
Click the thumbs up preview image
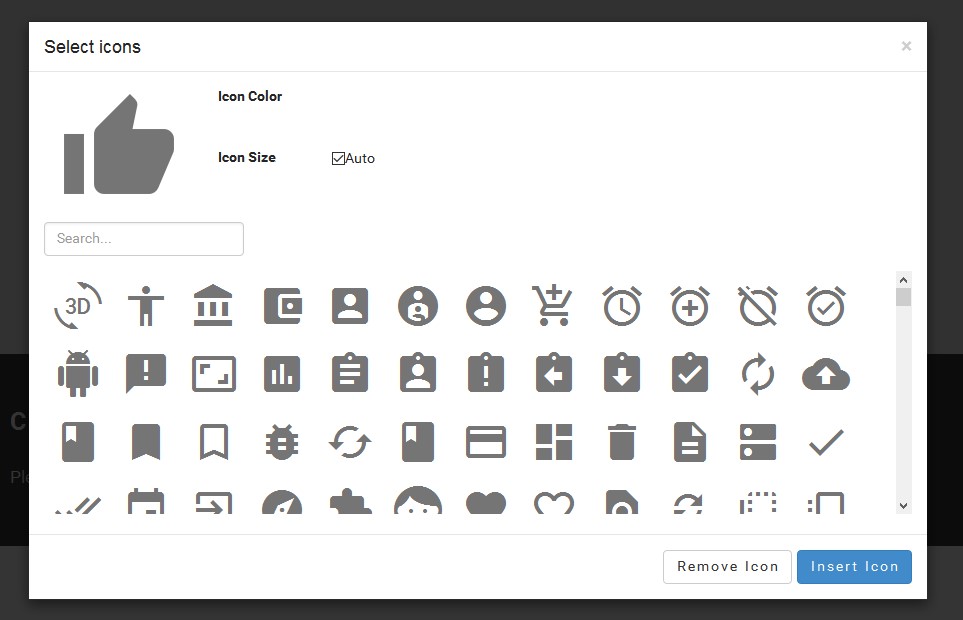[118, 143]
